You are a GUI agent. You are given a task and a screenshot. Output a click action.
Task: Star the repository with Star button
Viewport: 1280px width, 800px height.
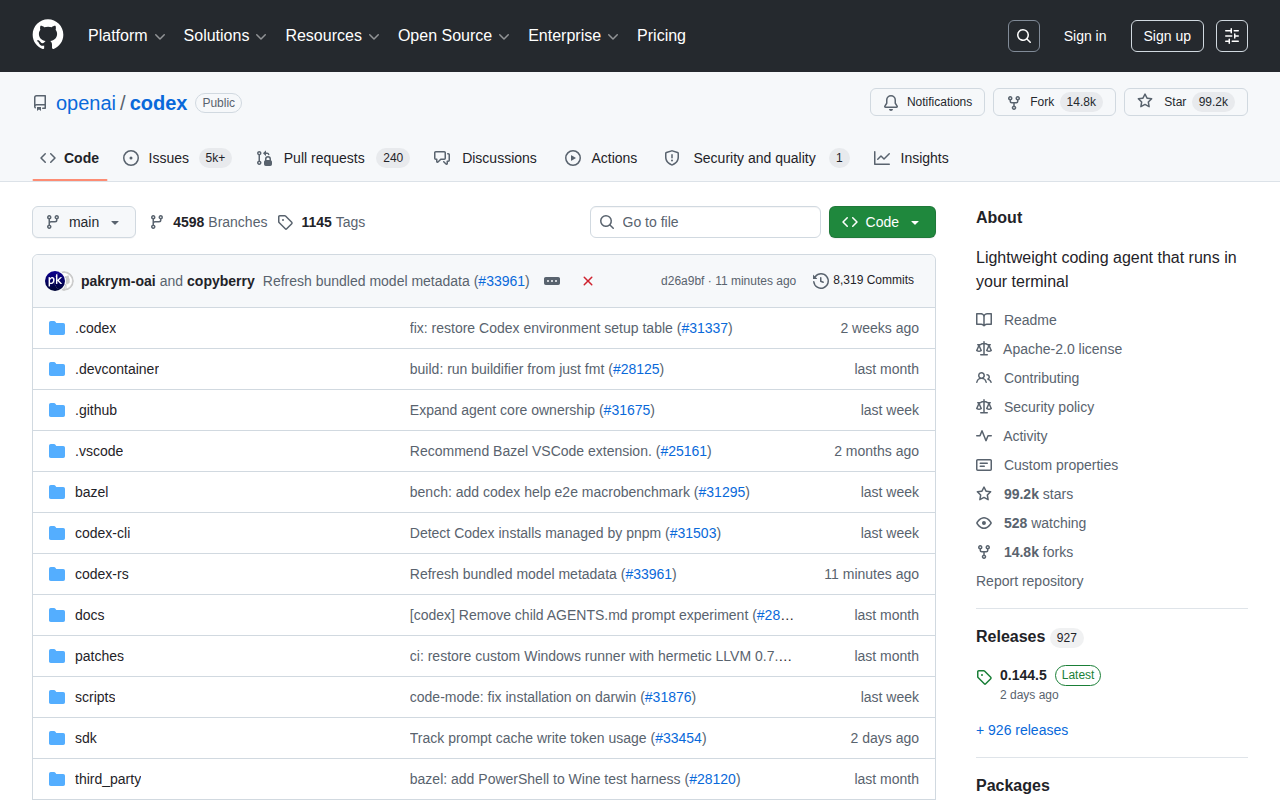[x=1186, y=102]
